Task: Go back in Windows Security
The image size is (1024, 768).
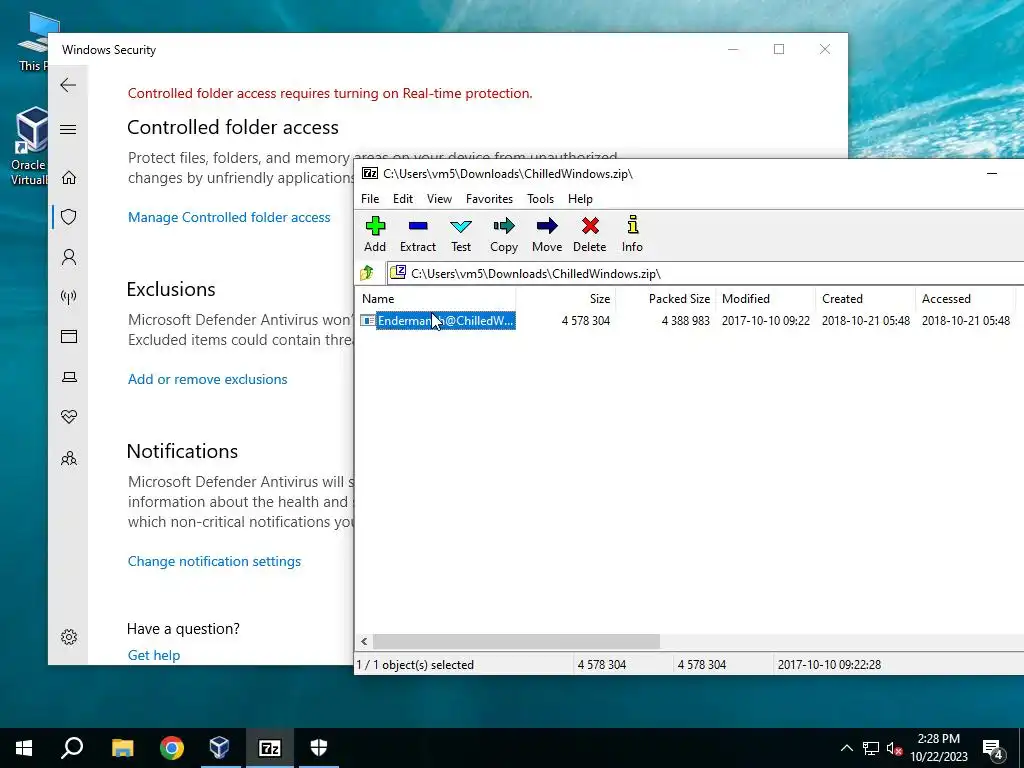Action: tap(68, 85)
